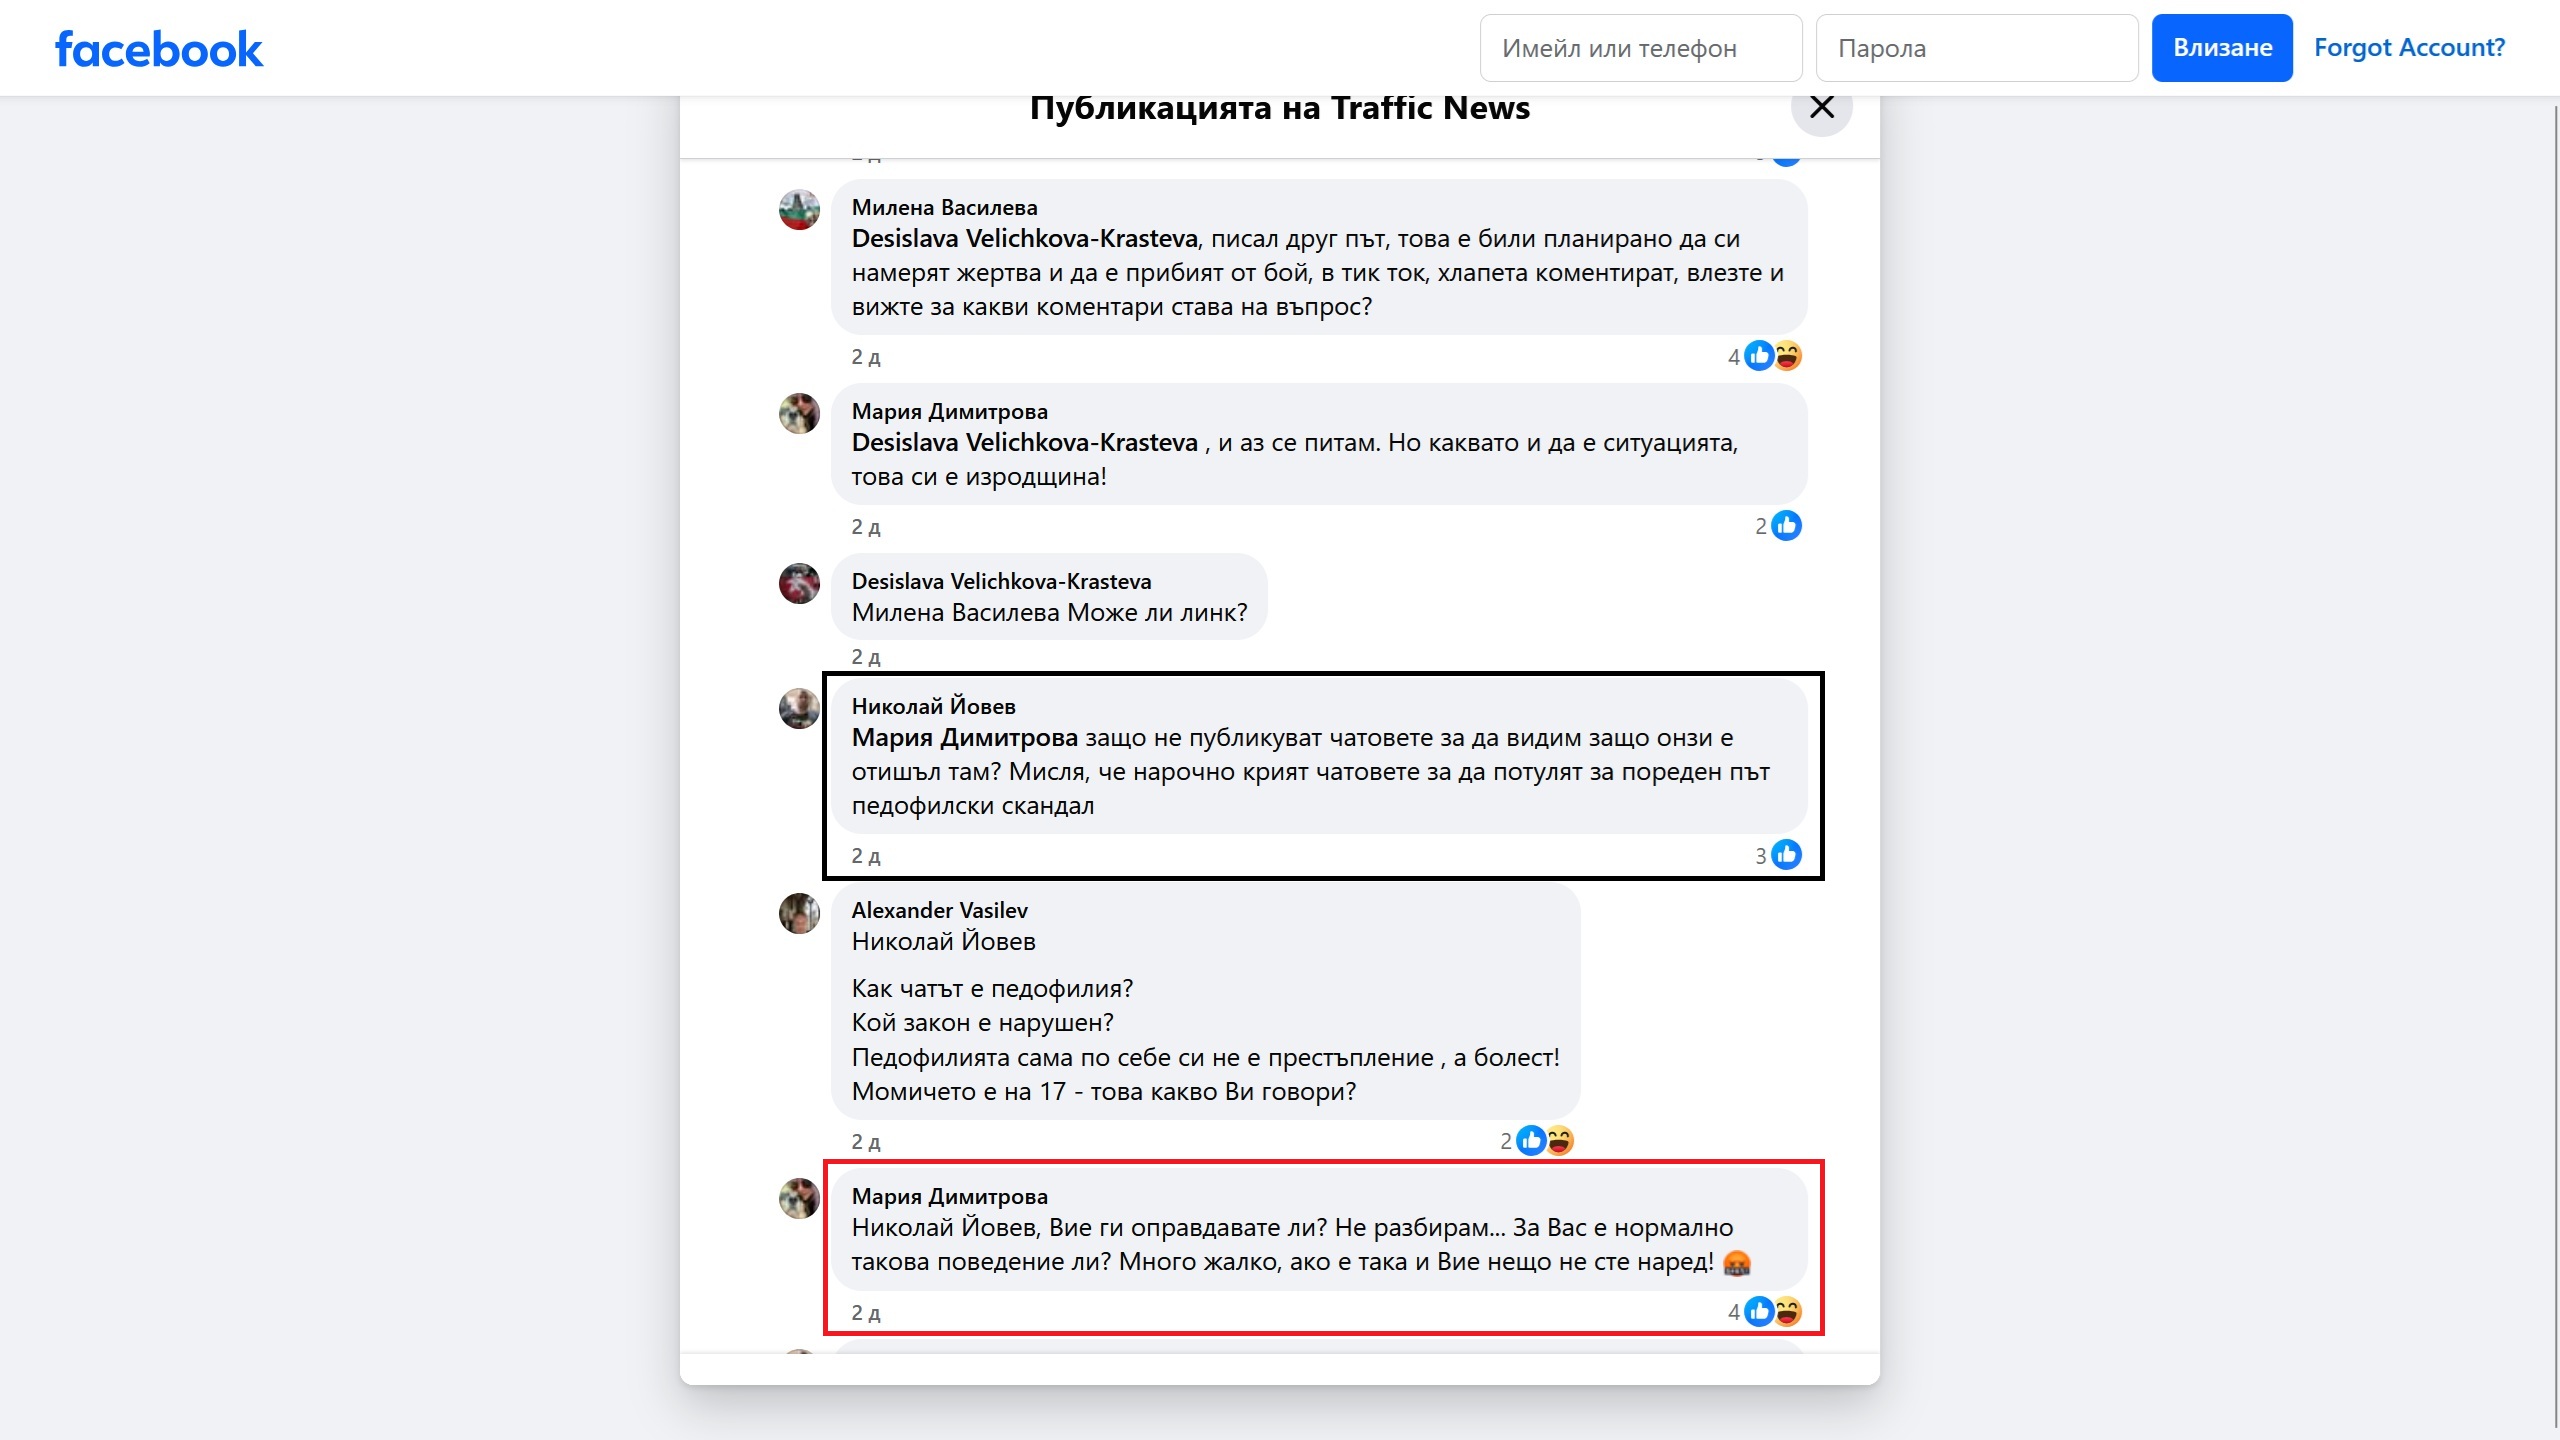Open author name Мария Димитрова above оправдавате comment
This screenshot has height=1440, width=2560.
[x=950, y=1197]
